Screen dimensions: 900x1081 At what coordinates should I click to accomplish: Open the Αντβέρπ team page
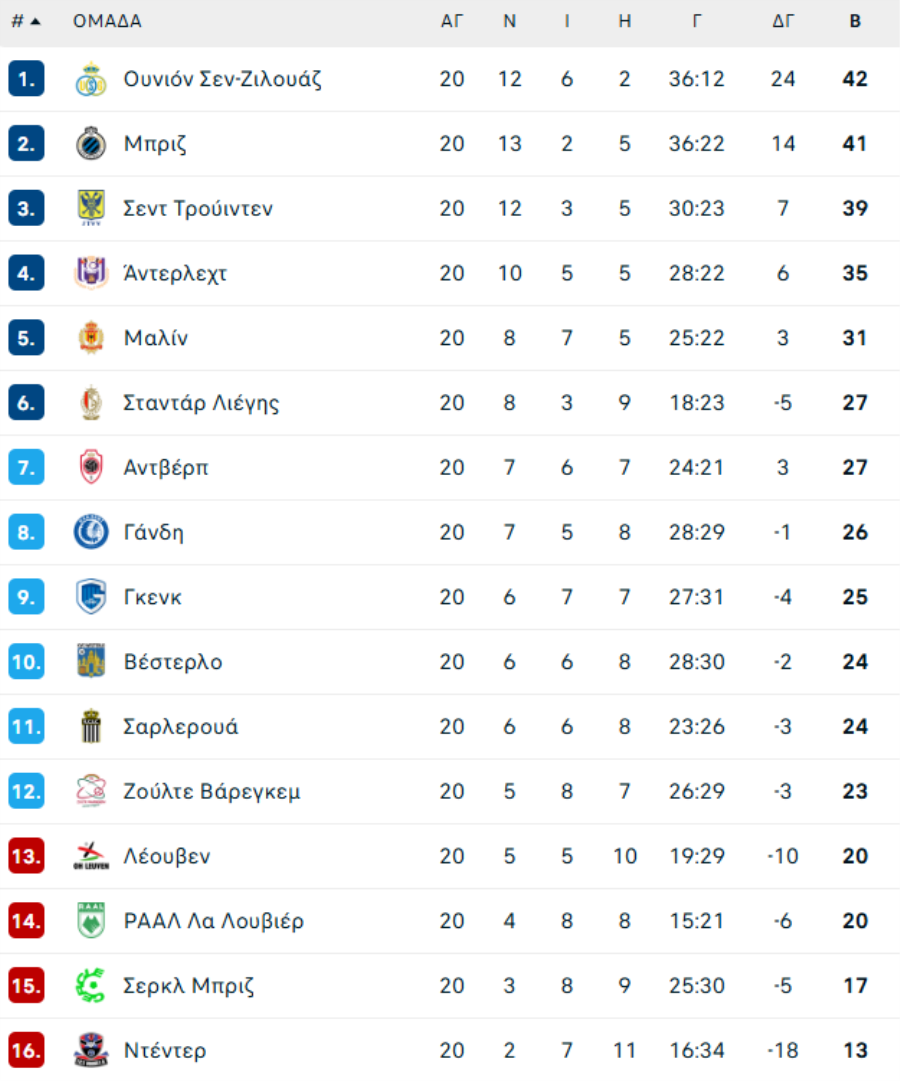point(166,467)
